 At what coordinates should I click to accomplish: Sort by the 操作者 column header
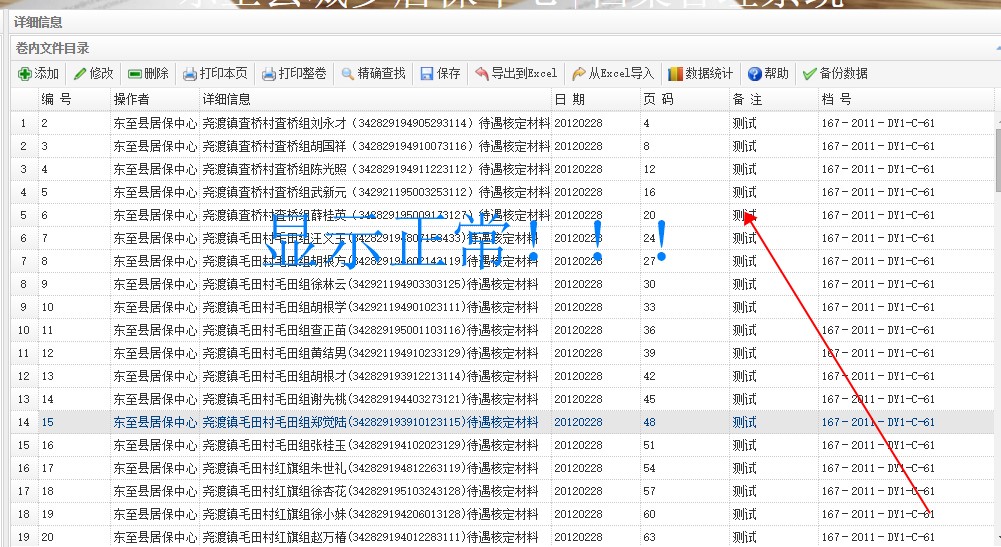tap(155, 99)
